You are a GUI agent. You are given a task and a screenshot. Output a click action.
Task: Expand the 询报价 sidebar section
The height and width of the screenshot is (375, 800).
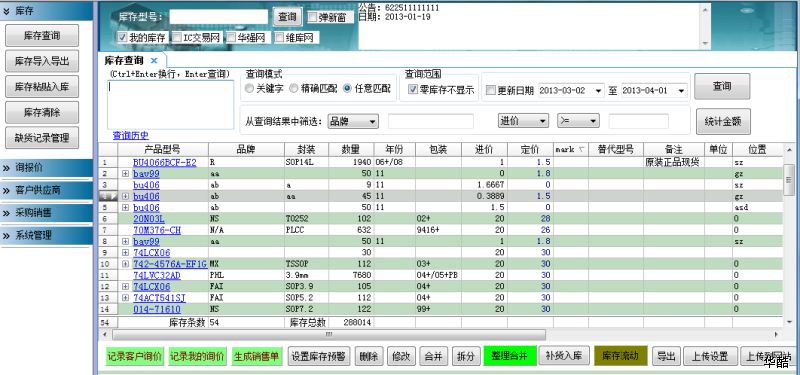46,168
